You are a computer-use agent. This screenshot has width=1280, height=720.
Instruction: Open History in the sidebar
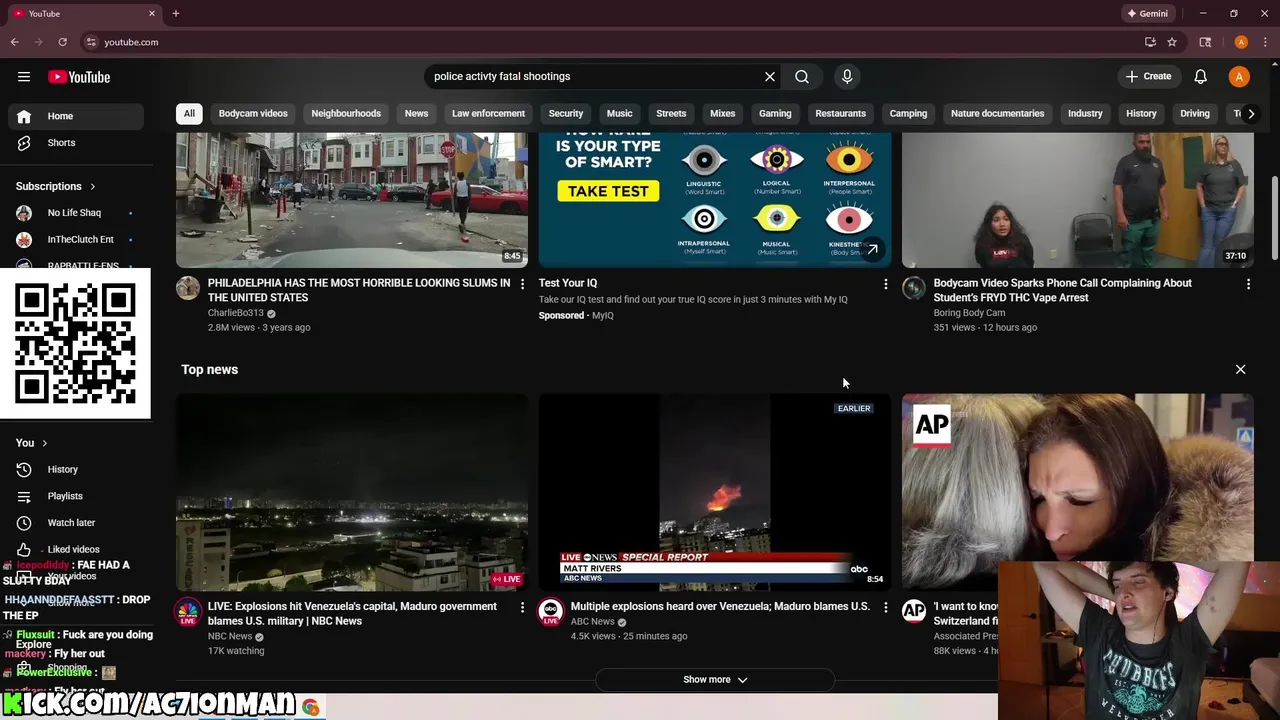coord(76,469)
